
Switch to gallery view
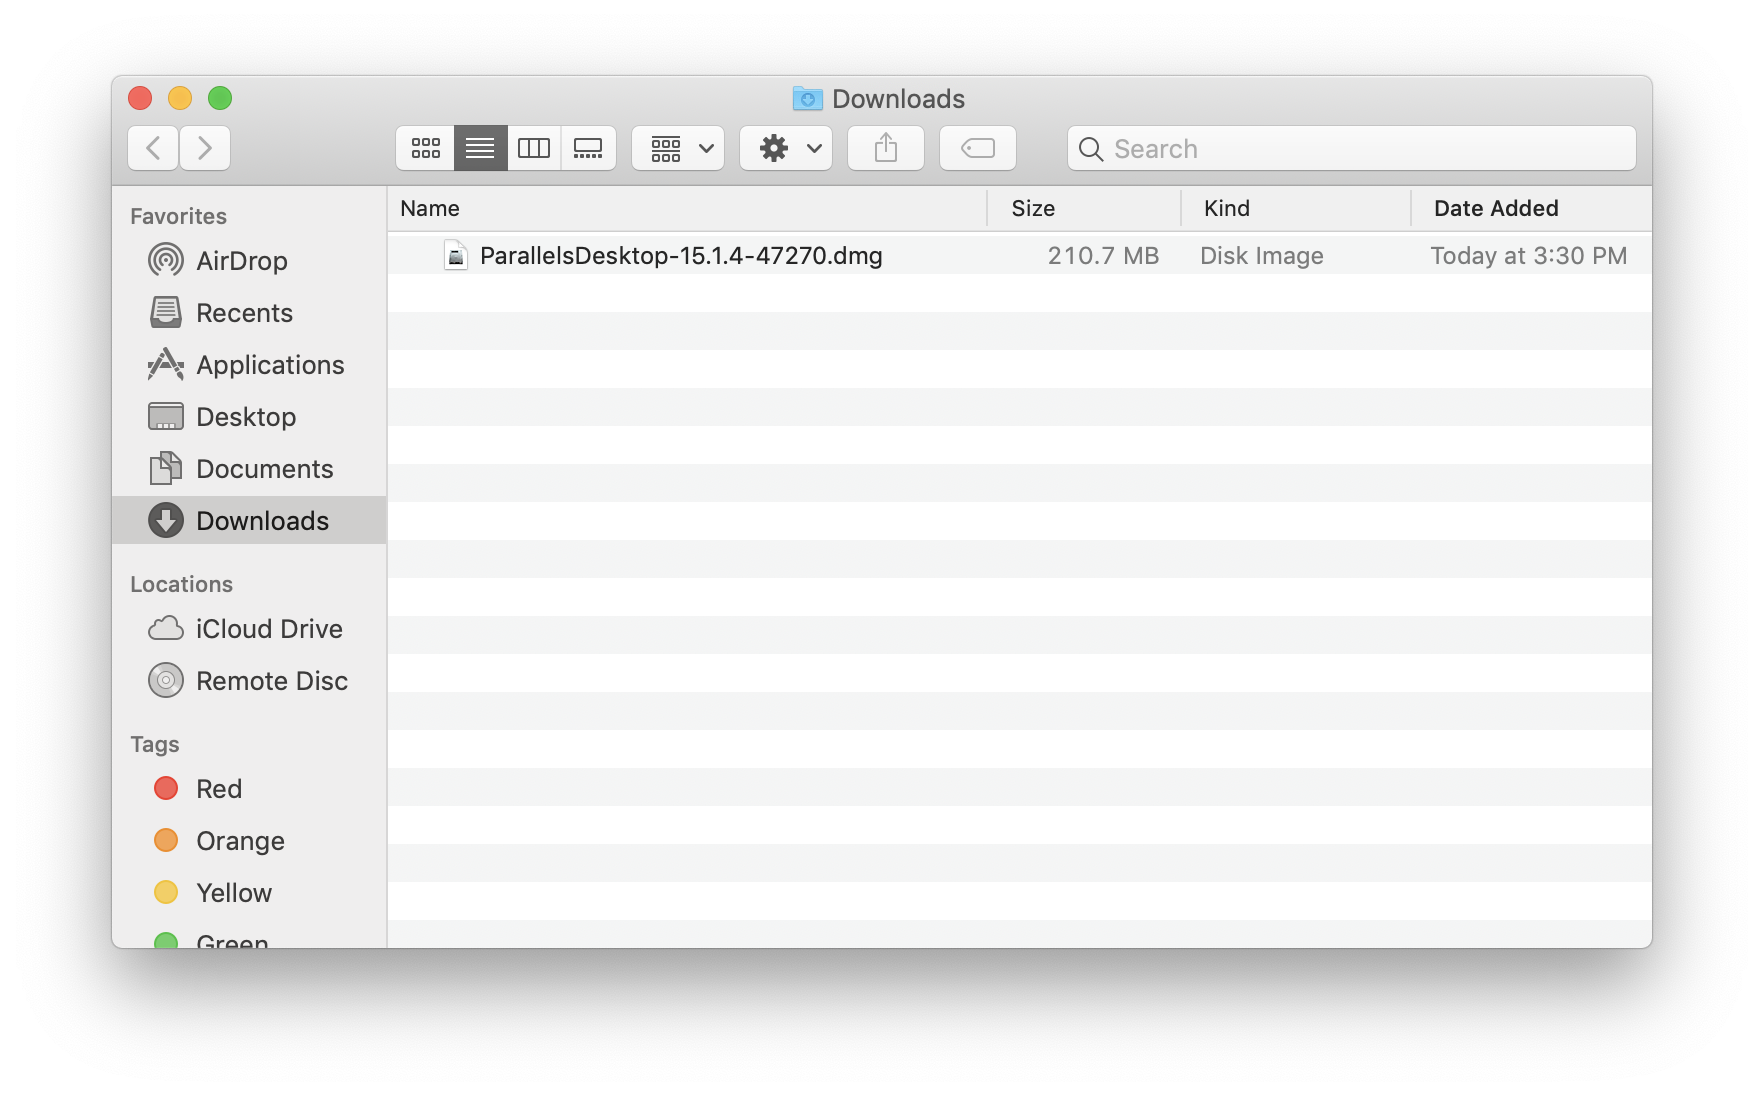tap(588, 148)
